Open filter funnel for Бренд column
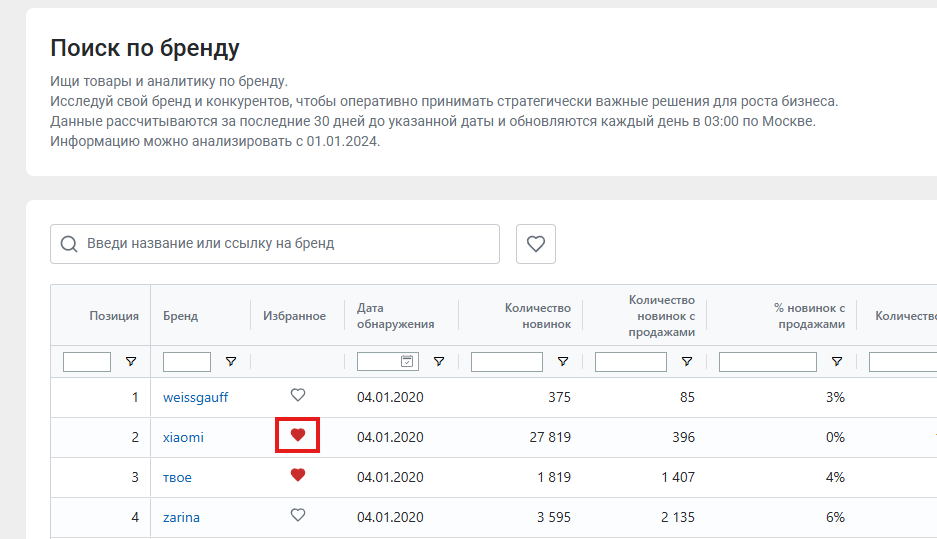 click(231, 362)
